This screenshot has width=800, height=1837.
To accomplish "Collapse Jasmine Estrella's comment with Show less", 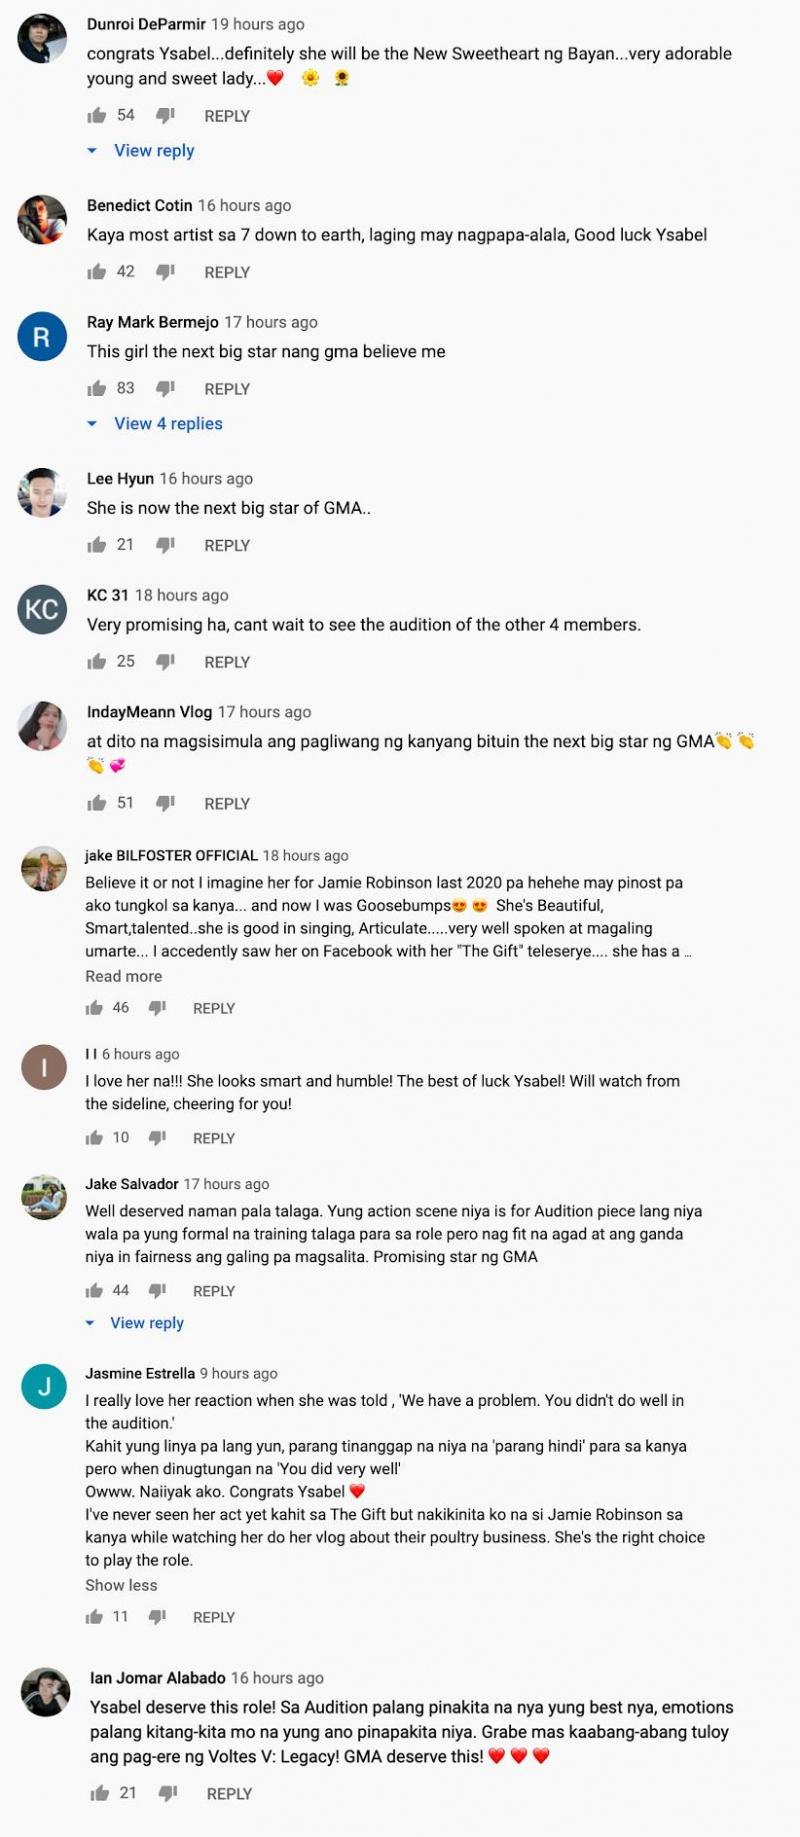I will (121, 1585).
